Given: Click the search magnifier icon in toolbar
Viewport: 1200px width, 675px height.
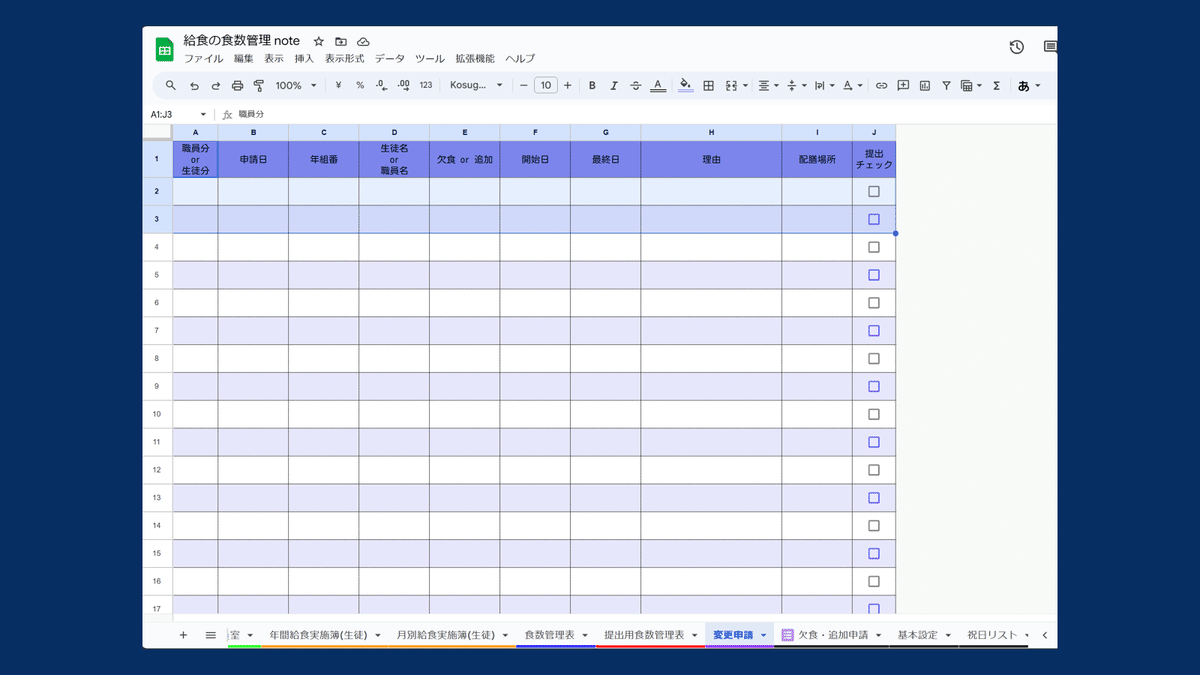Looking at the screenshot, I should [x=171, y=86].
